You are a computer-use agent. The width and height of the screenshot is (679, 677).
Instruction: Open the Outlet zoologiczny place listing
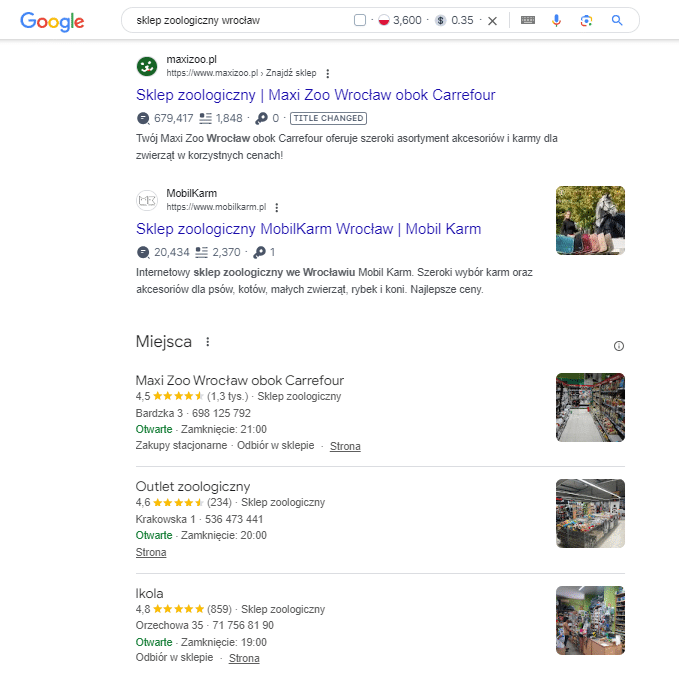click(x=193, y=486)
